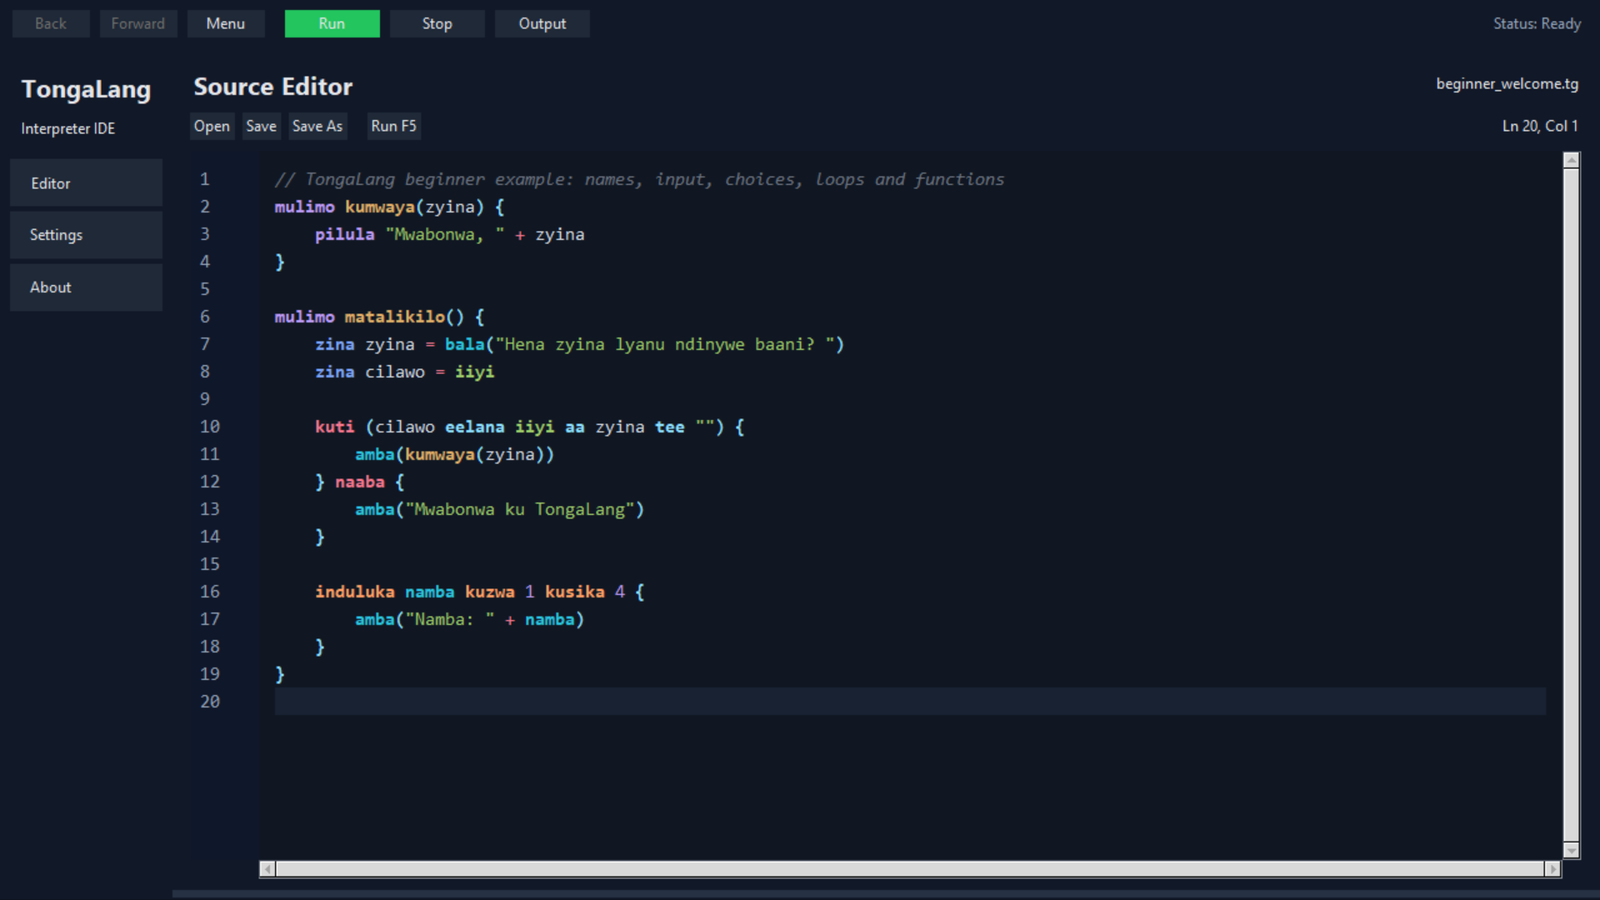Open the Menu button
1600x900 pixels.
[226, 24]
